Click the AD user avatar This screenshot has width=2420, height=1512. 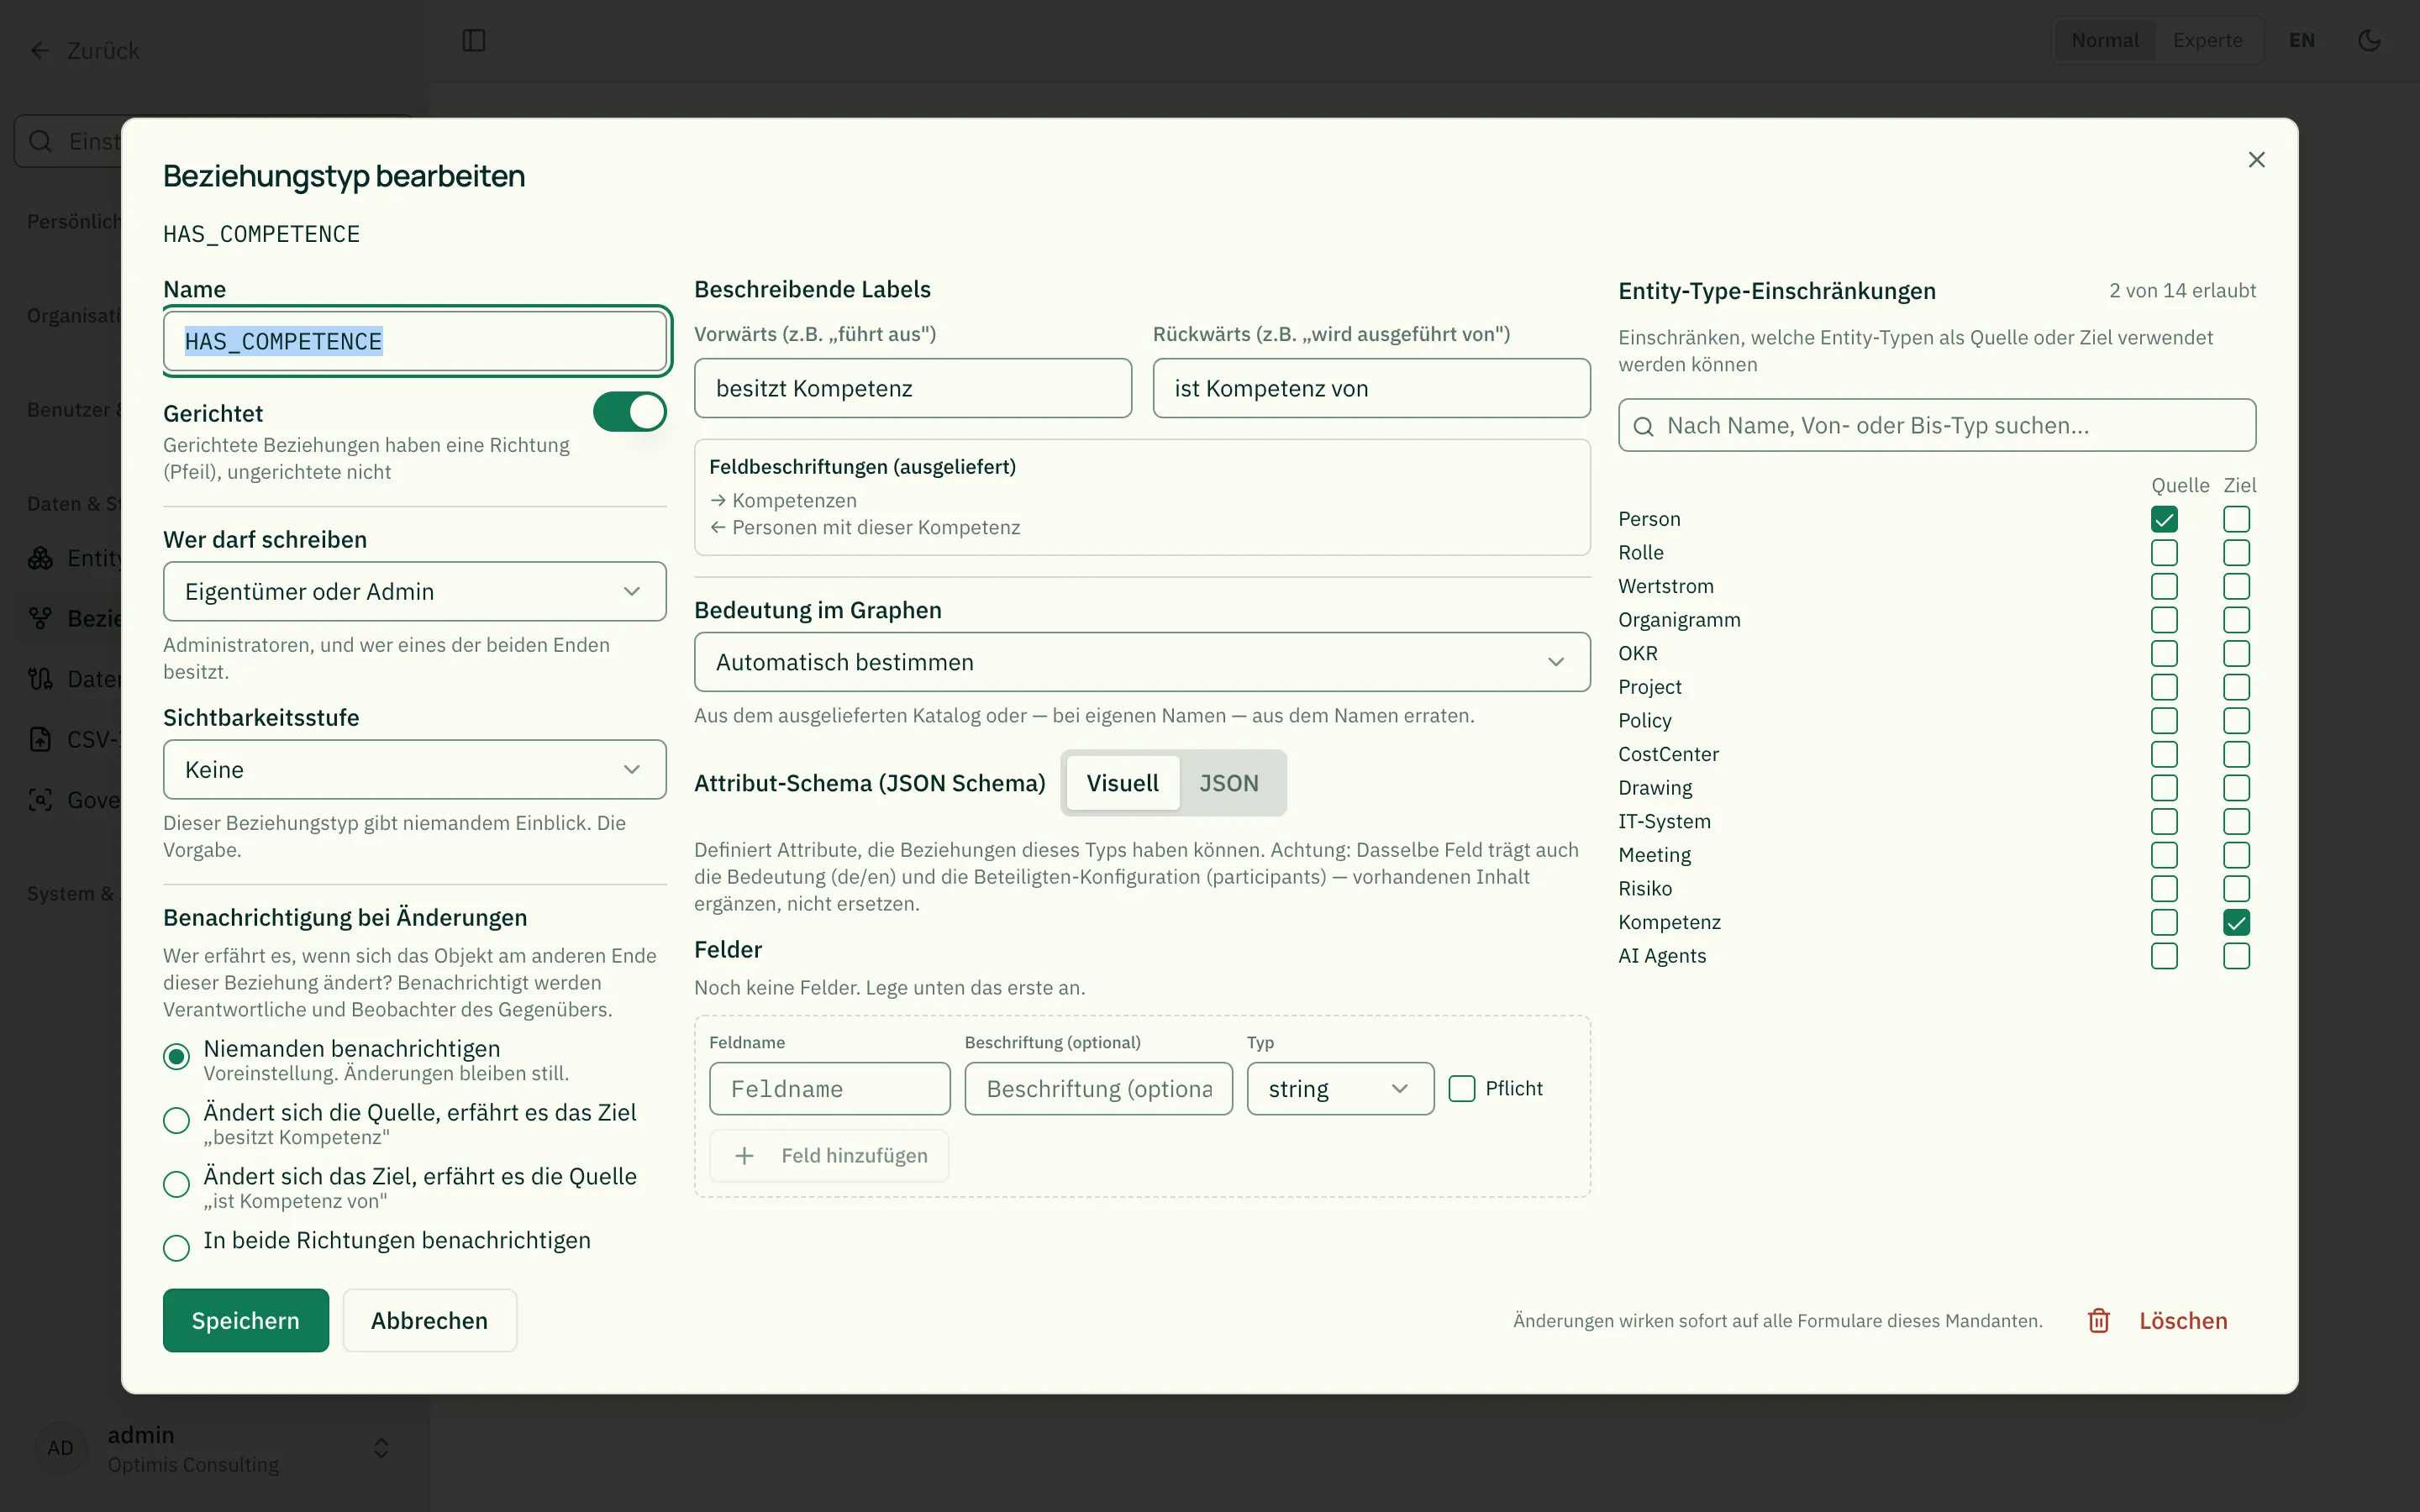point(60,1448)
